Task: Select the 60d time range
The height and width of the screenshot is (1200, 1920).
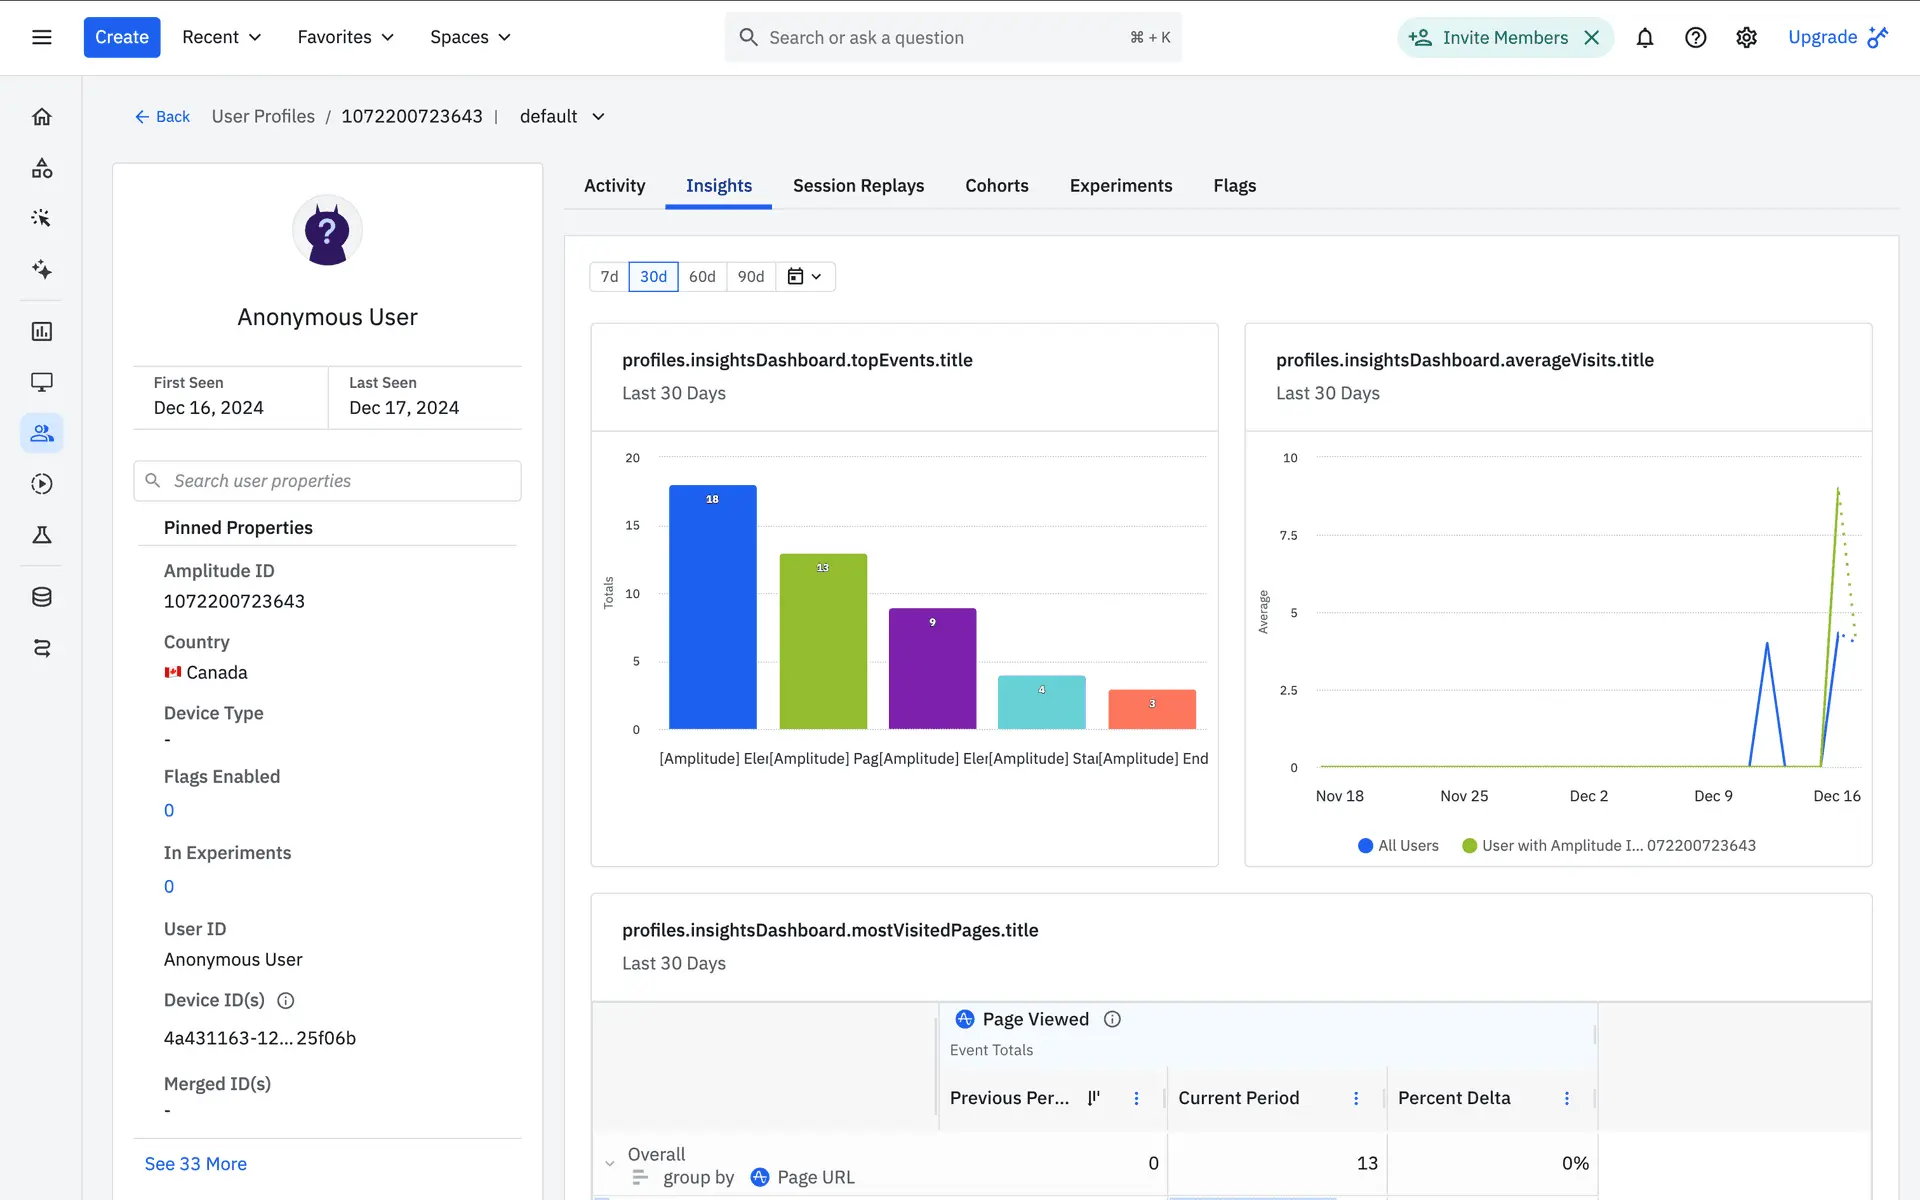Action: tap(702, 277)
